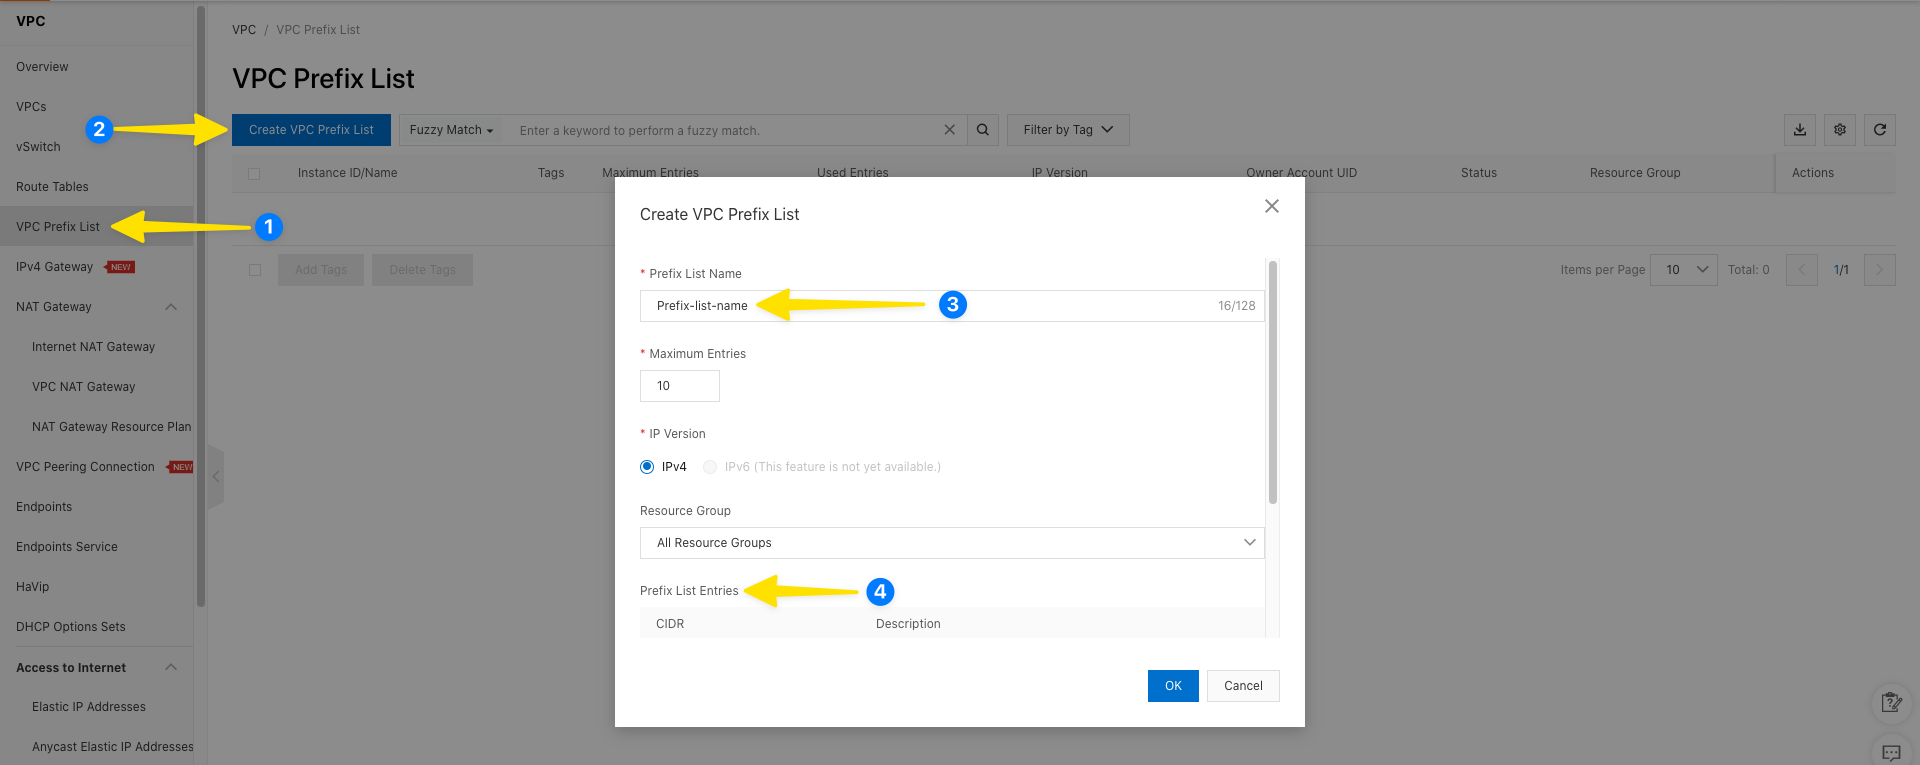Select the IPv4 radio button
This screenshot has height=765, width=1920.
[x=647, y=467]
